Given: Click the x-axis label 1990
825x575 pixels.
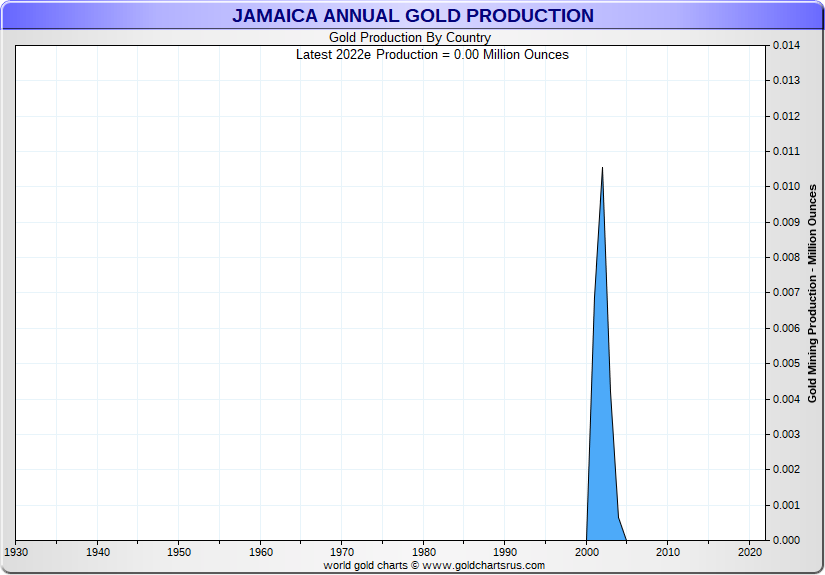Looking at the screenshot, I should 505,552.
